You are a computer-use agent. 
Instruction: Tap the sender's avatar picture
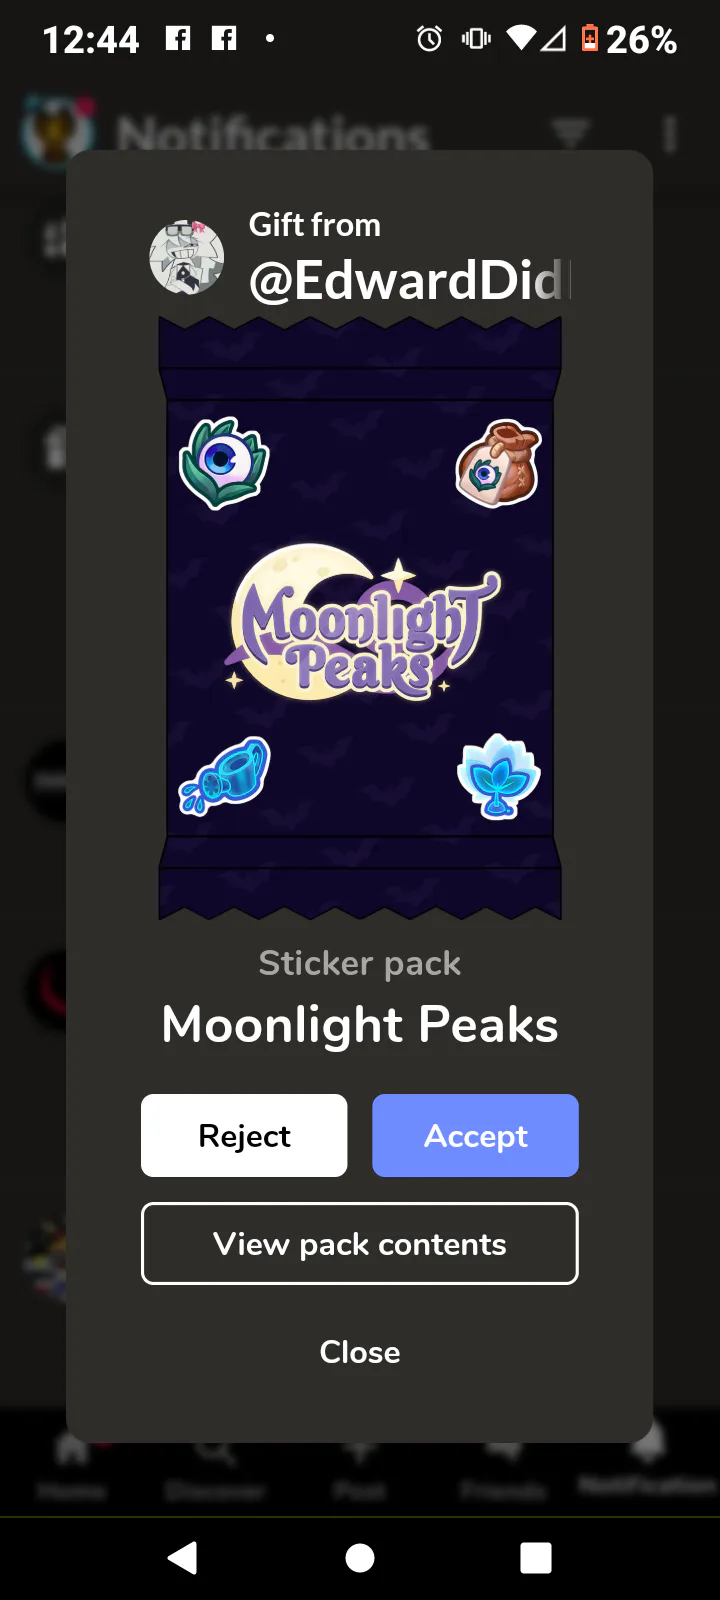186,257
